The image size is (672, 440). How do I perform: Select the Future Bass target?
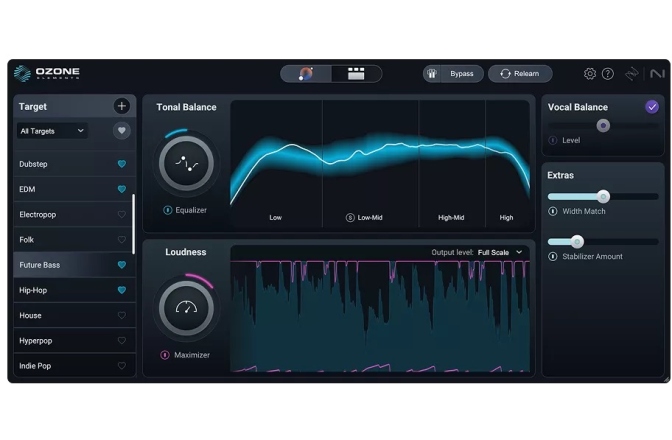point(75,265)
